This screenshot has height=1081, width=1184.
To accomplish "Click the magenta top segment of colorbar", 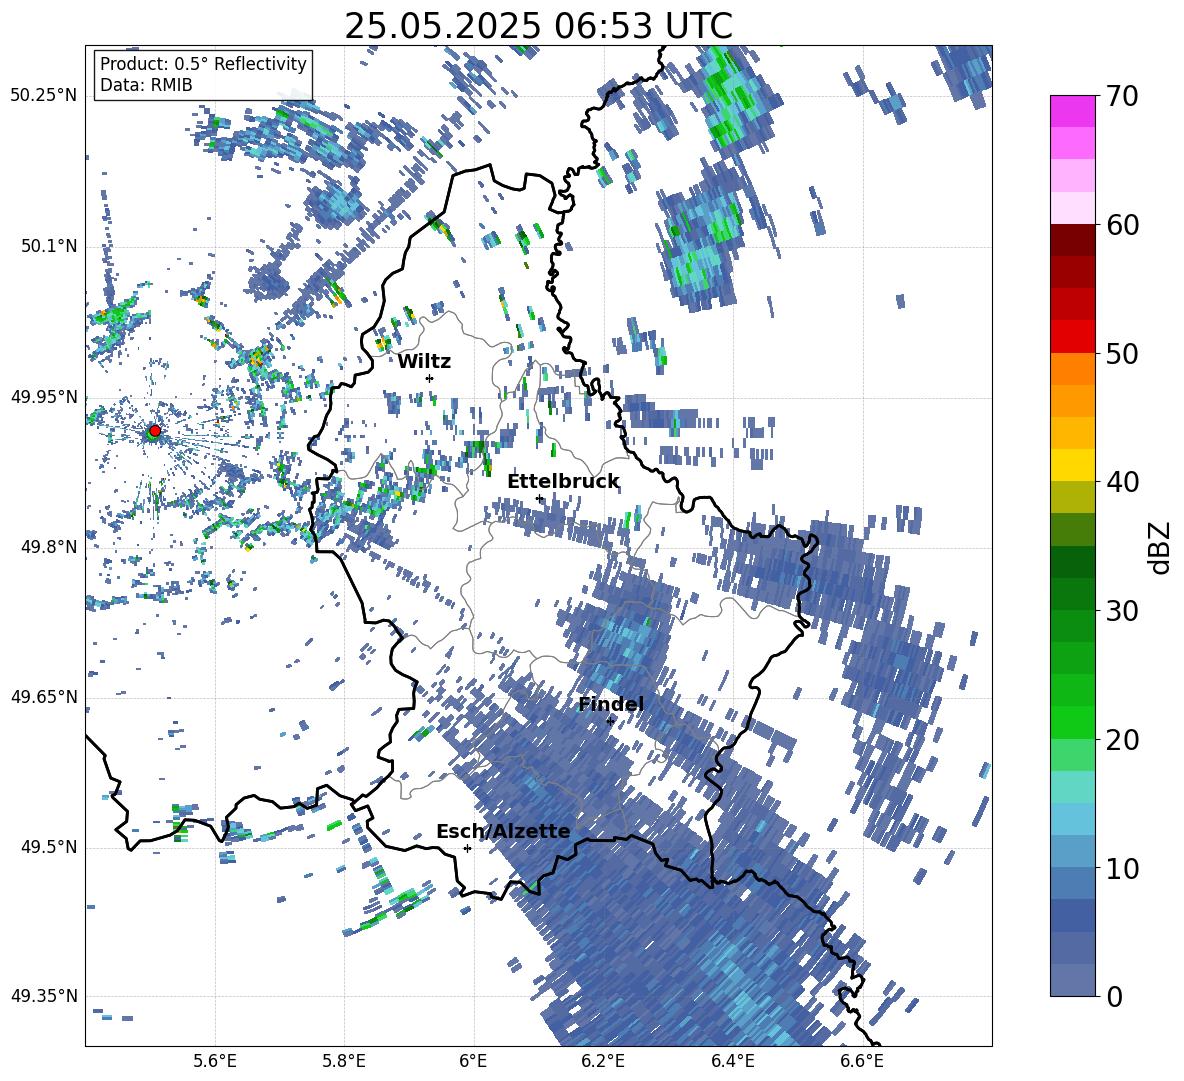I will coord(1072,111).
